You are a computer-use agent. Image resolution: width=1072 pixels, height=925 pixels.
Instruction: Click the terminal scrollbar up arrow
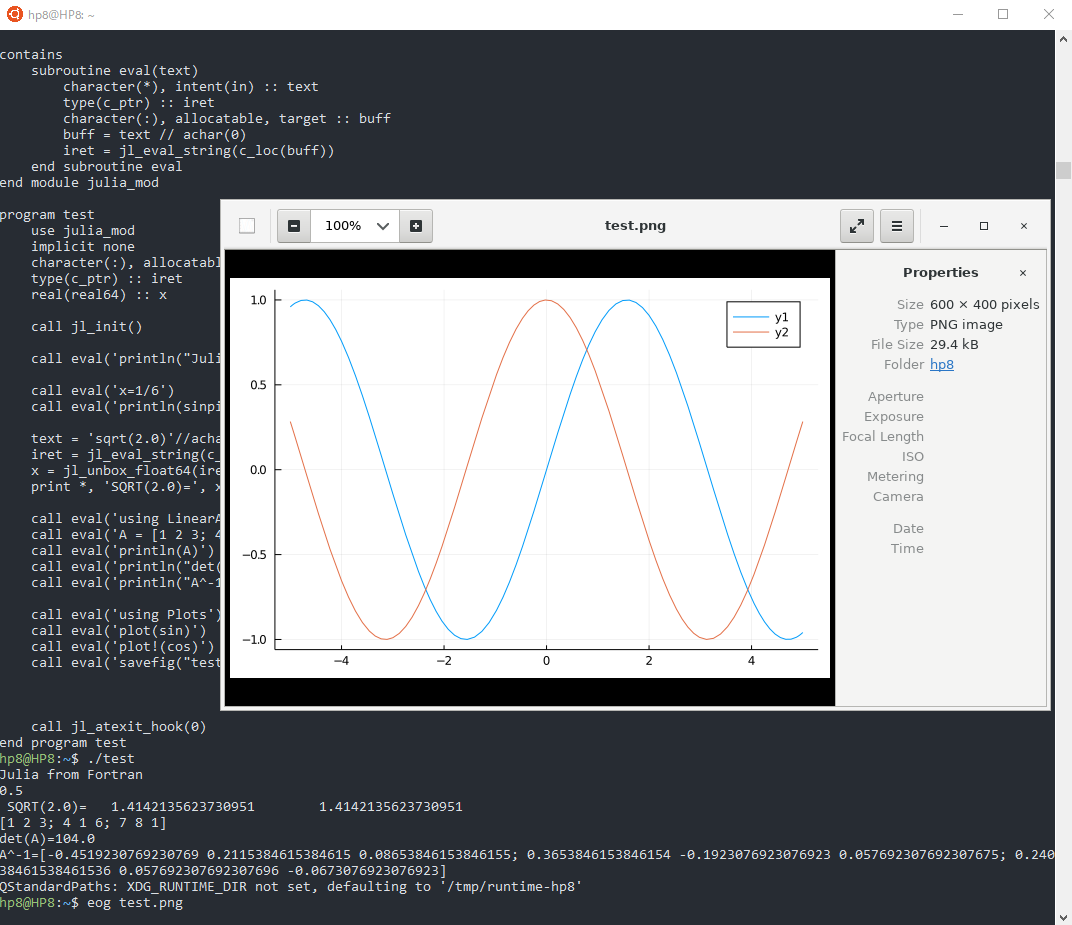[1063, 39]
